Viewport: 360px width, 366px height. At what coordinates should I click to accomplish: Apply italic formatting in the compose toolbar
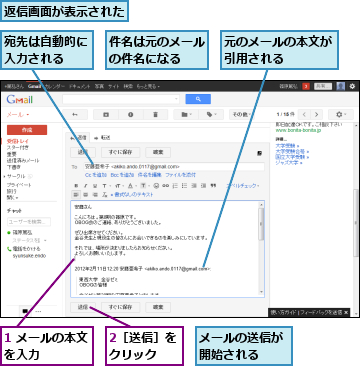coord(85,186)
